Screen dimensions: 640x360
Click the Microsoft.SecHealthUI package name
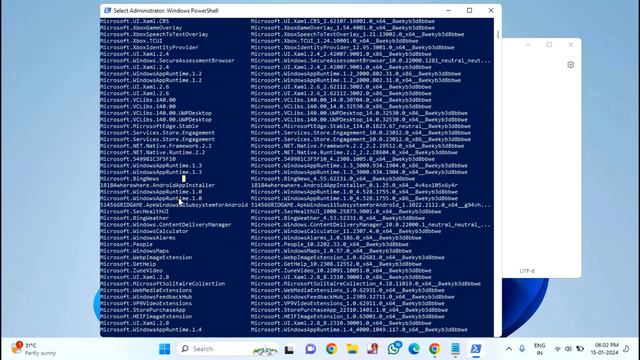(x=135, y=211)
